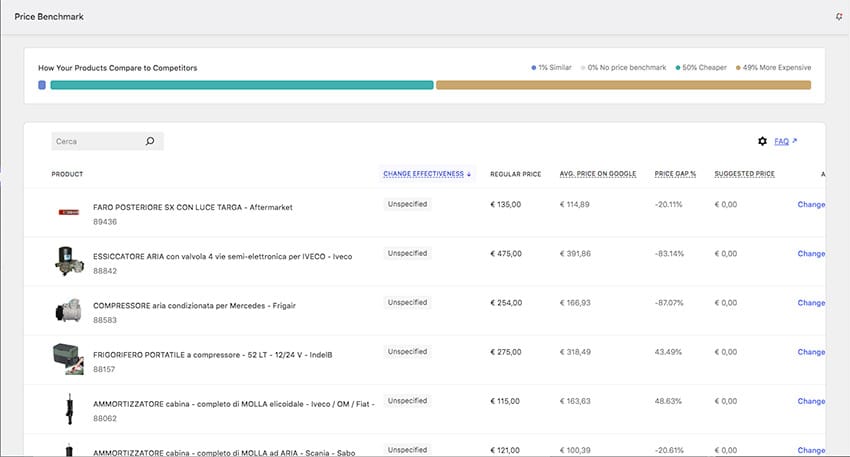The height and width of the screenshot is (457, 850).
Task: Click the search magnifier icon
Action: tap(150, 141)
